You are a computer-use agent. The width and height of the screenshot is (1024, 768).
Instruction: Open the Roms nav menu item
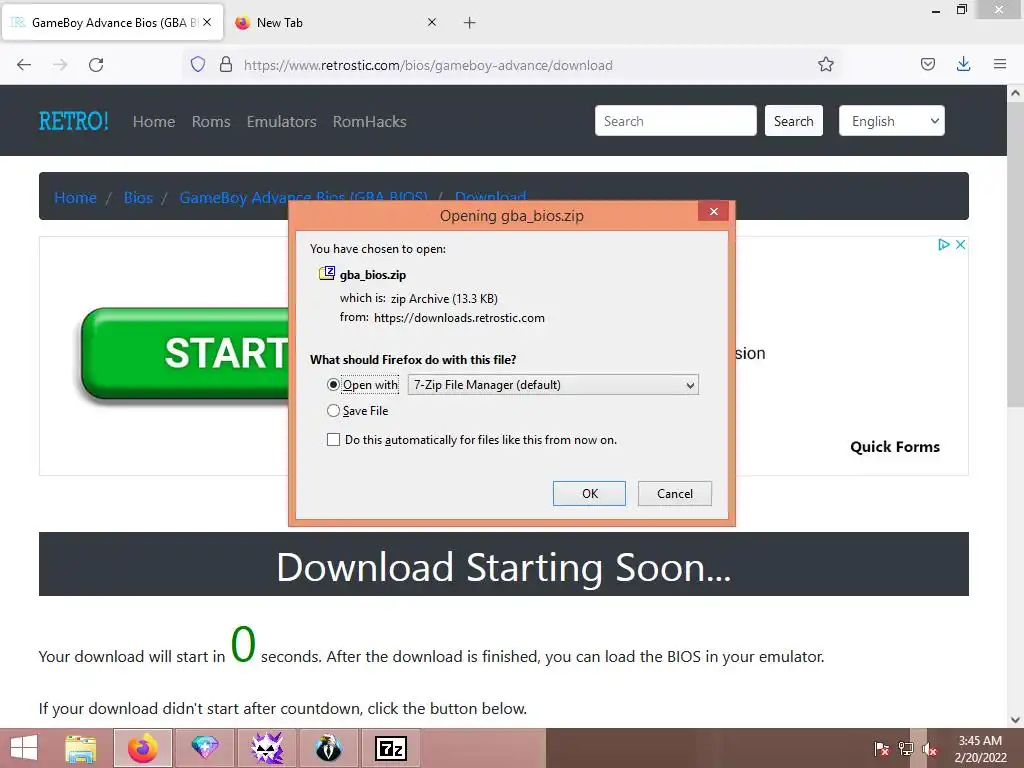coord(211,121)
